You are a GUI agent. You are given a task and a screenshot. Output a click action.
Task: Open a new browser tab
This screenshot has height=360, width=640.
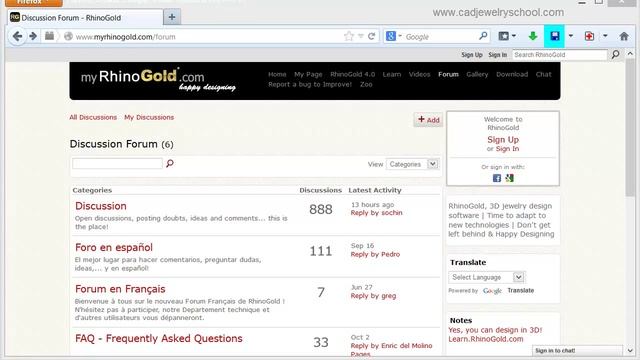click(x=172, y=17)
